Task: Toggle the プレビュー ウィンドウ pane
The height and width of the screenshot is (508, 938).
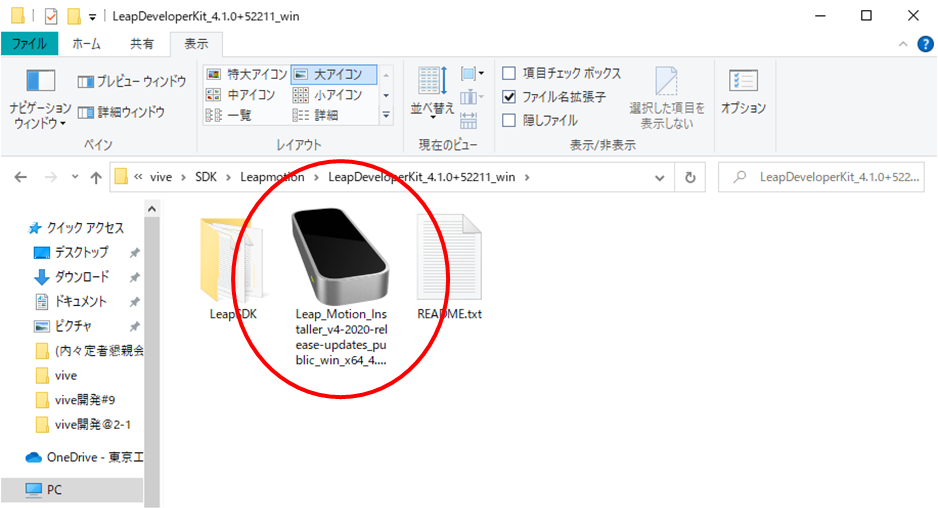Action: [x=132, y=81]
